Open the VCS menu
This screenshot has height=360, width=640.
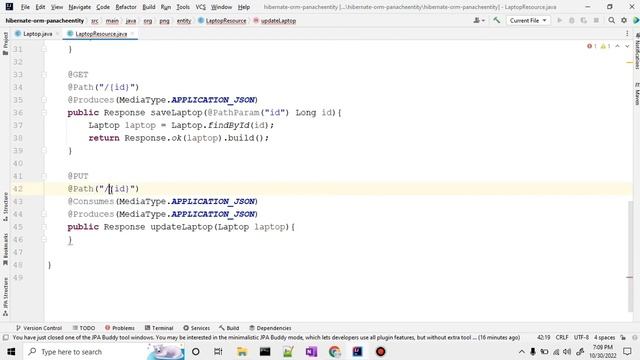(200, 7)
